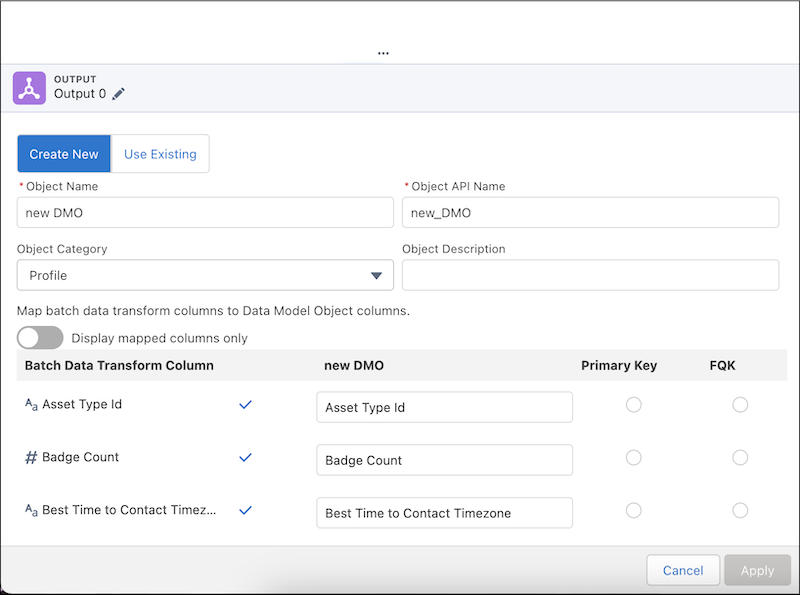This screenshot has width=800, height=595.
Task: Click the purple Output node icon
Action: click(30, 88)
